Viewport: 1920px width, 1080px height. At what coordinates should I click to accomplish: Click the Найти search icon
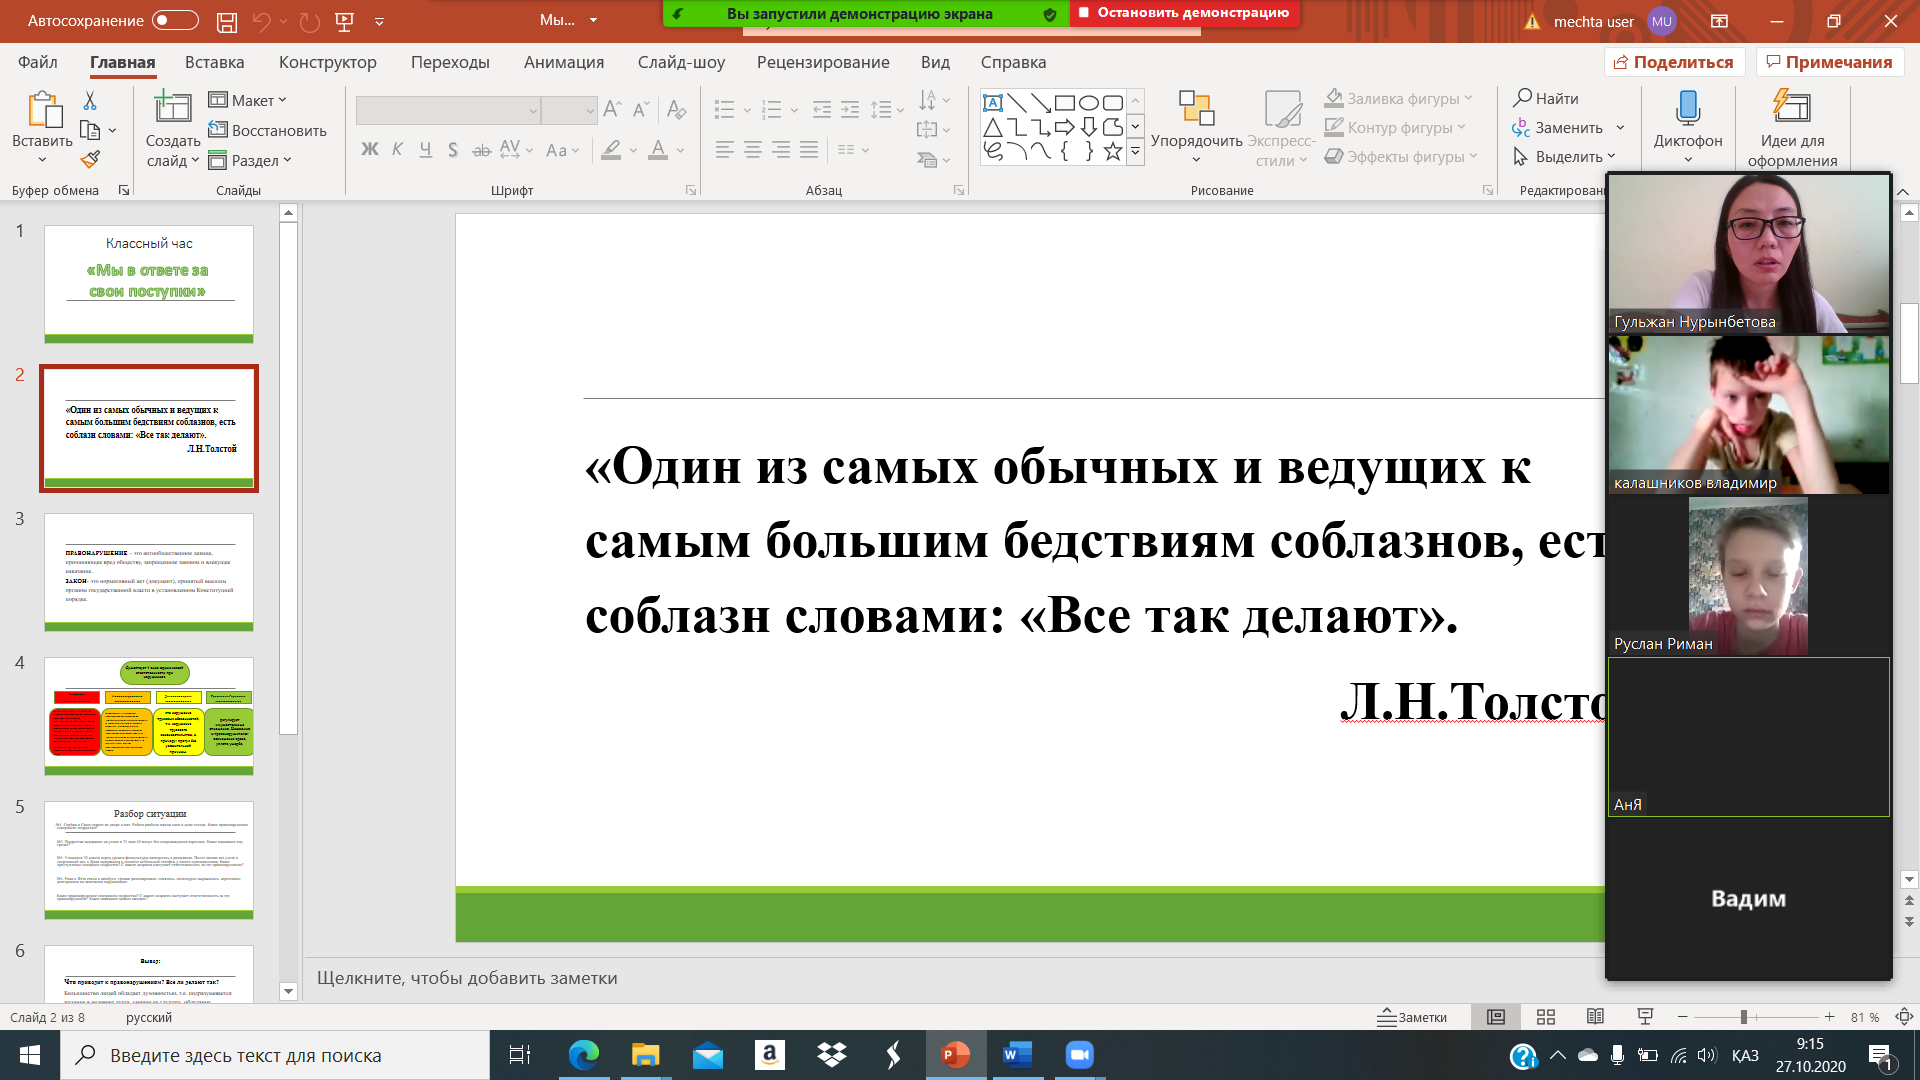1524,98
